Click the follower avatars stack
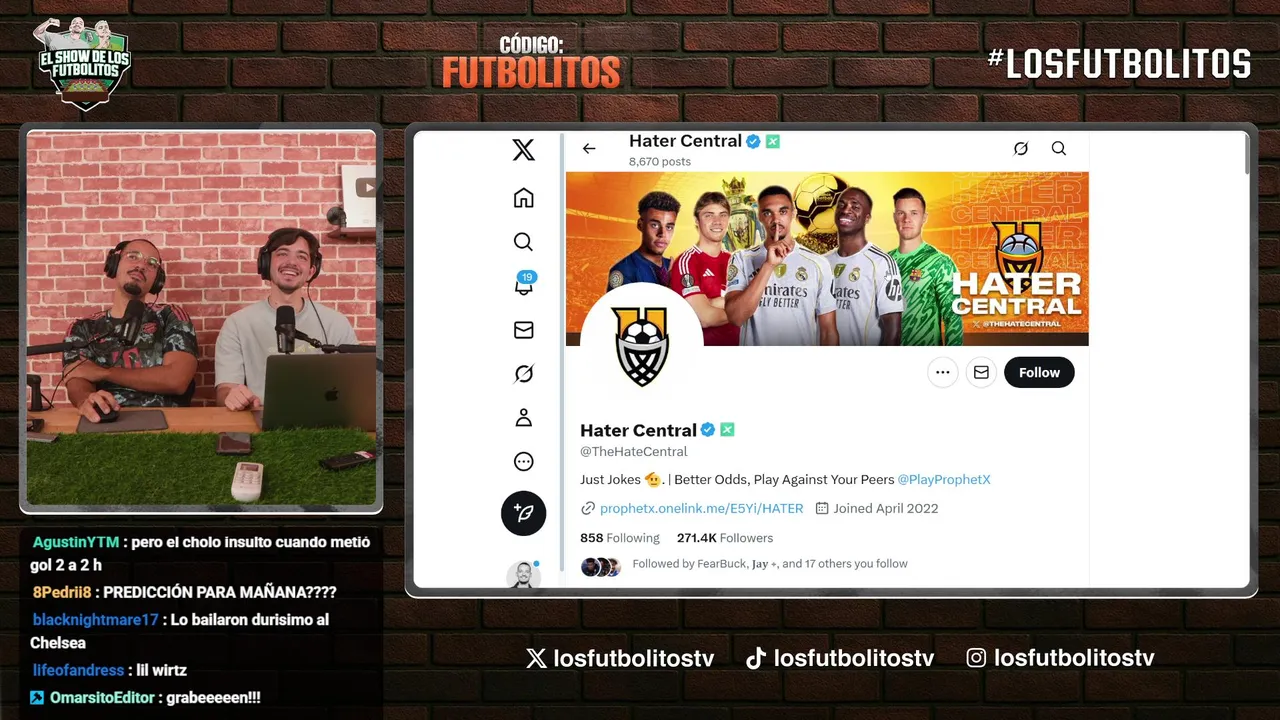 point(601,567)
